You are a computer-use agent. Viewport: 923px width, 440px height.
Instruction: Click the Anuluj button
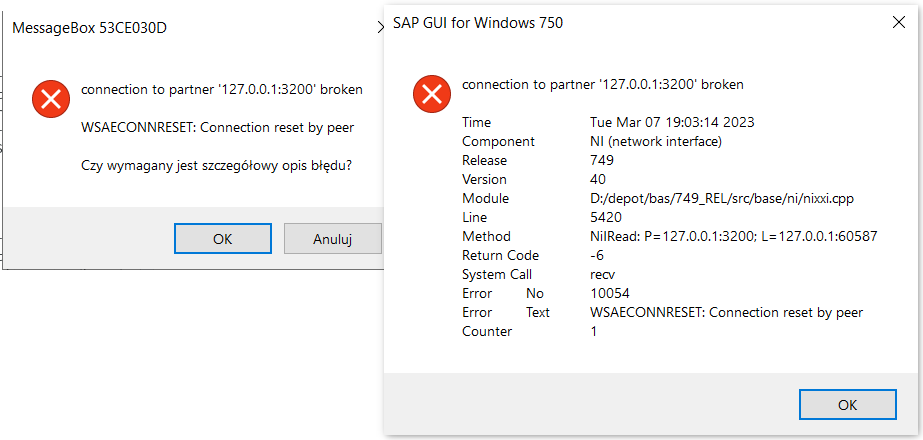[332, 239]
